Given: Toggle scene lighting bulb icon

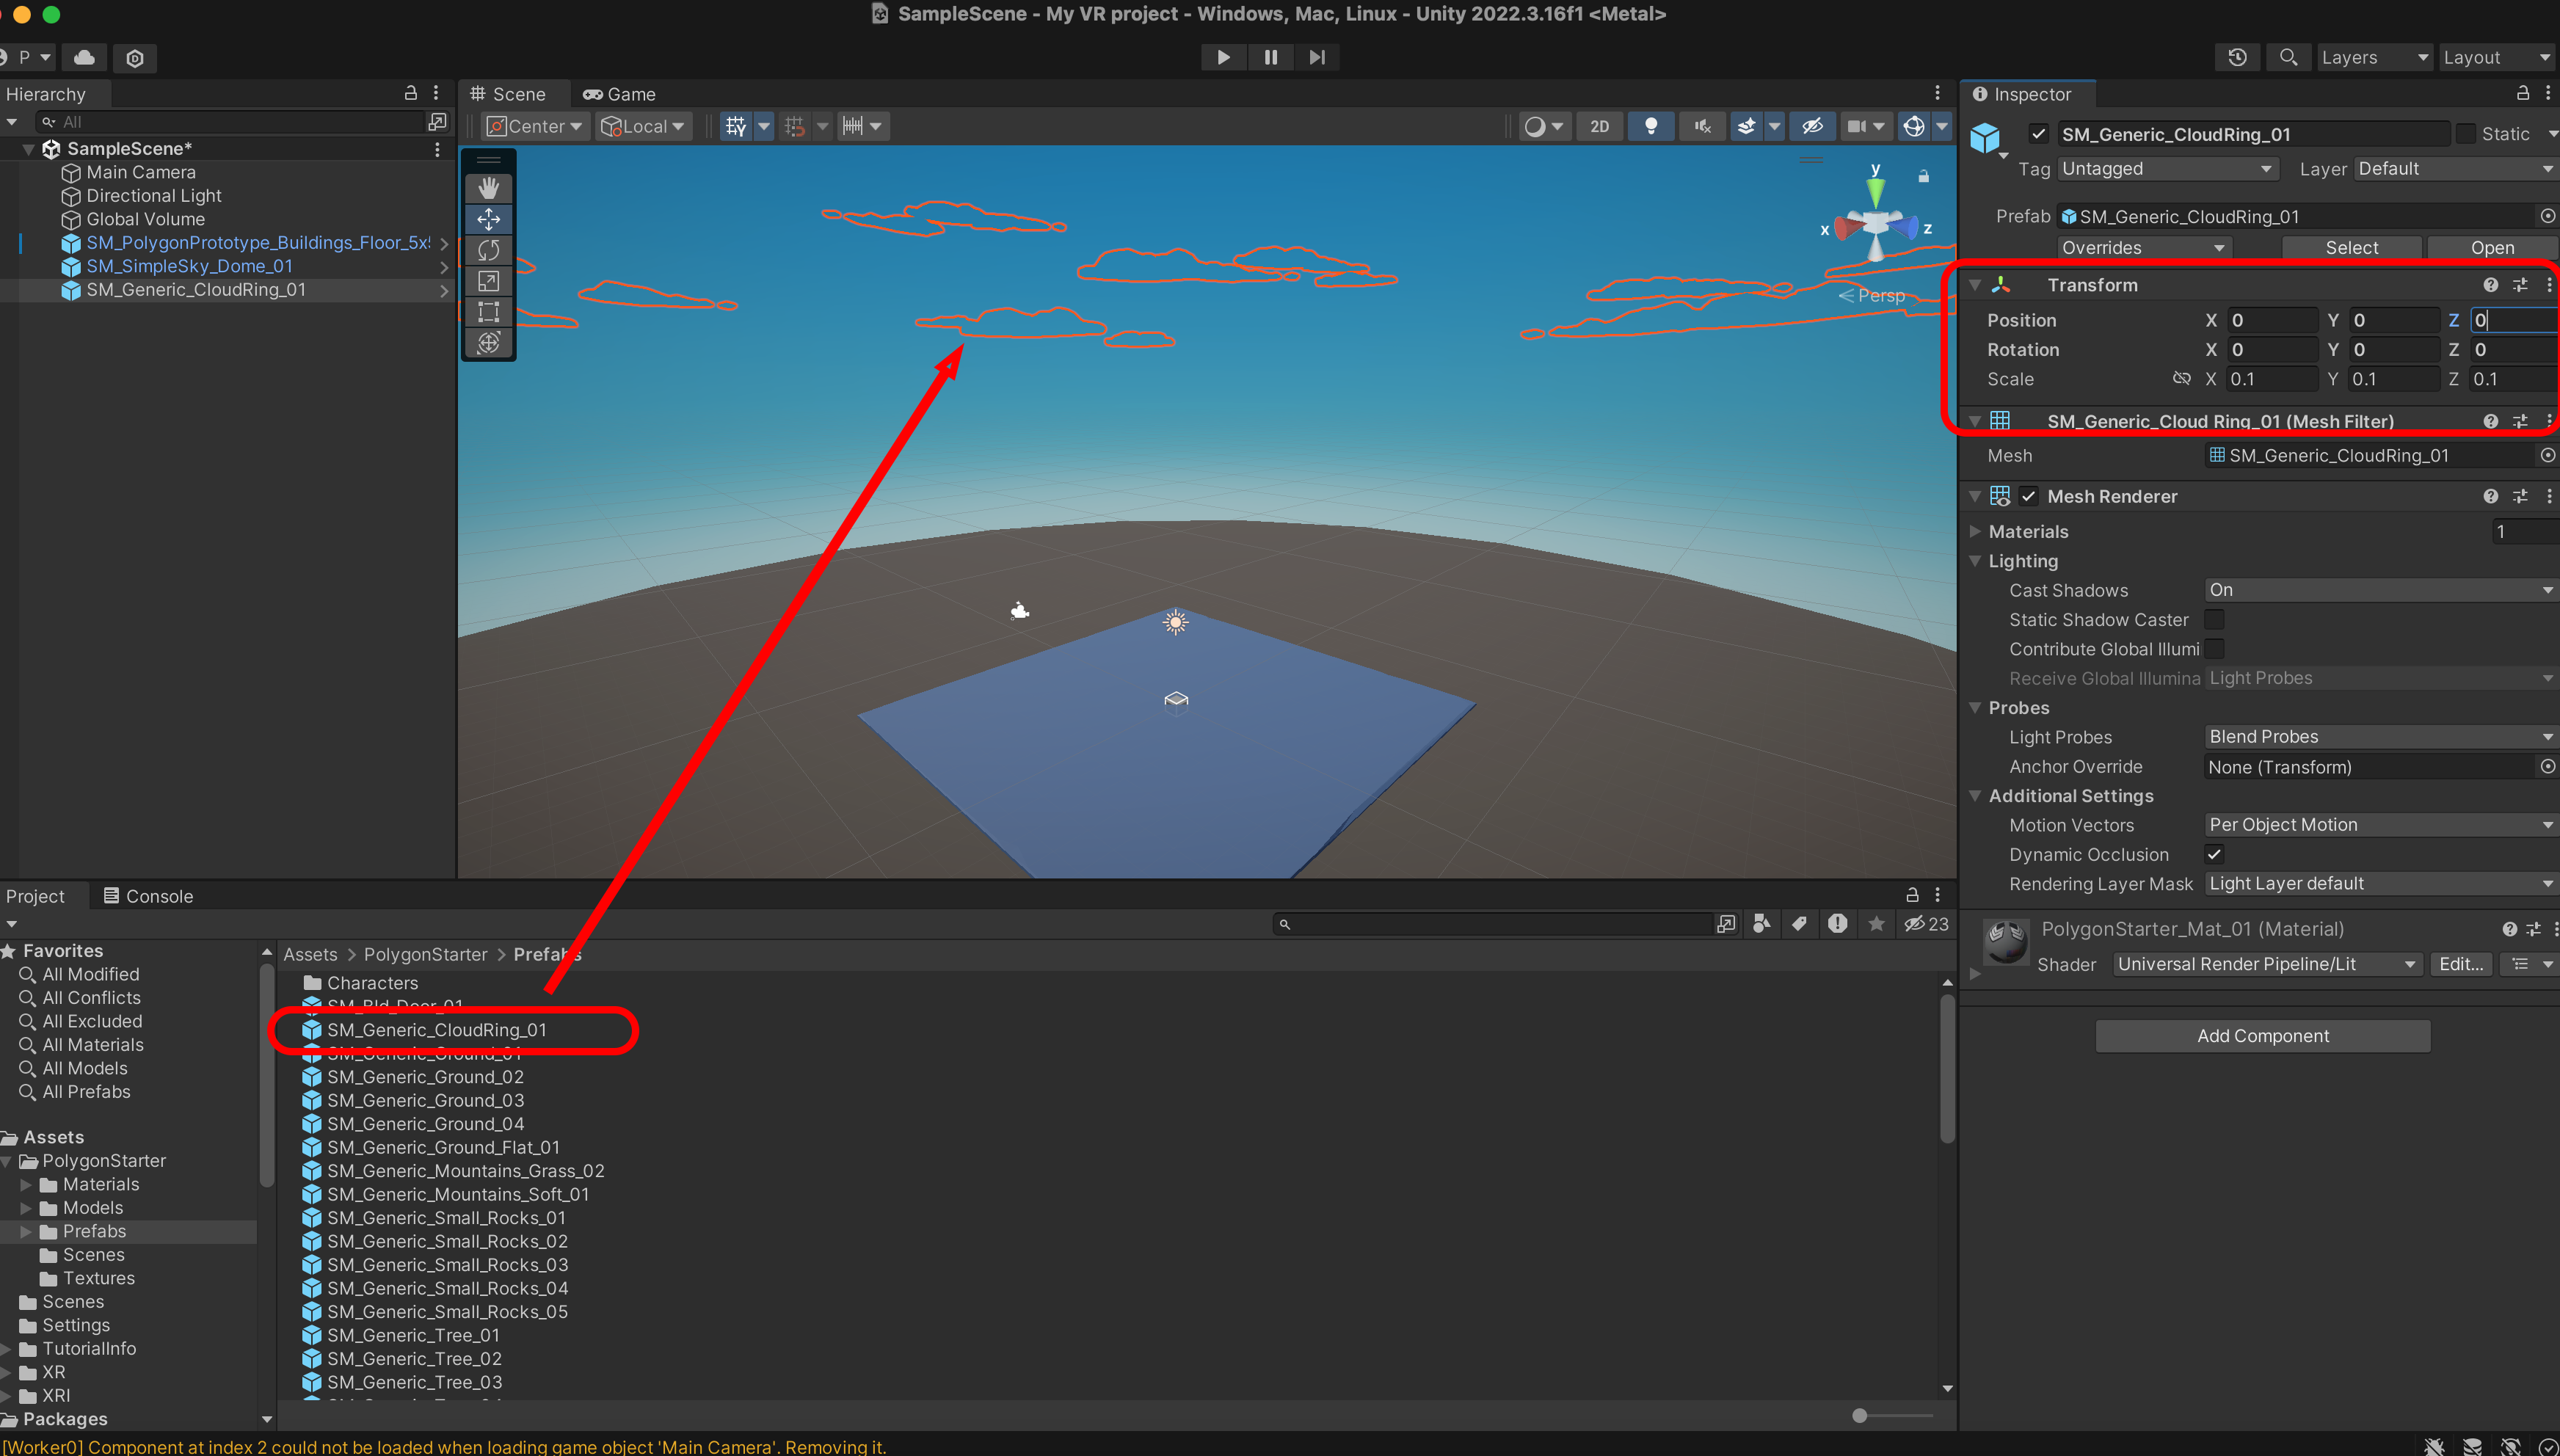Looking at the screenshot, I should (x=1651, y=126).
